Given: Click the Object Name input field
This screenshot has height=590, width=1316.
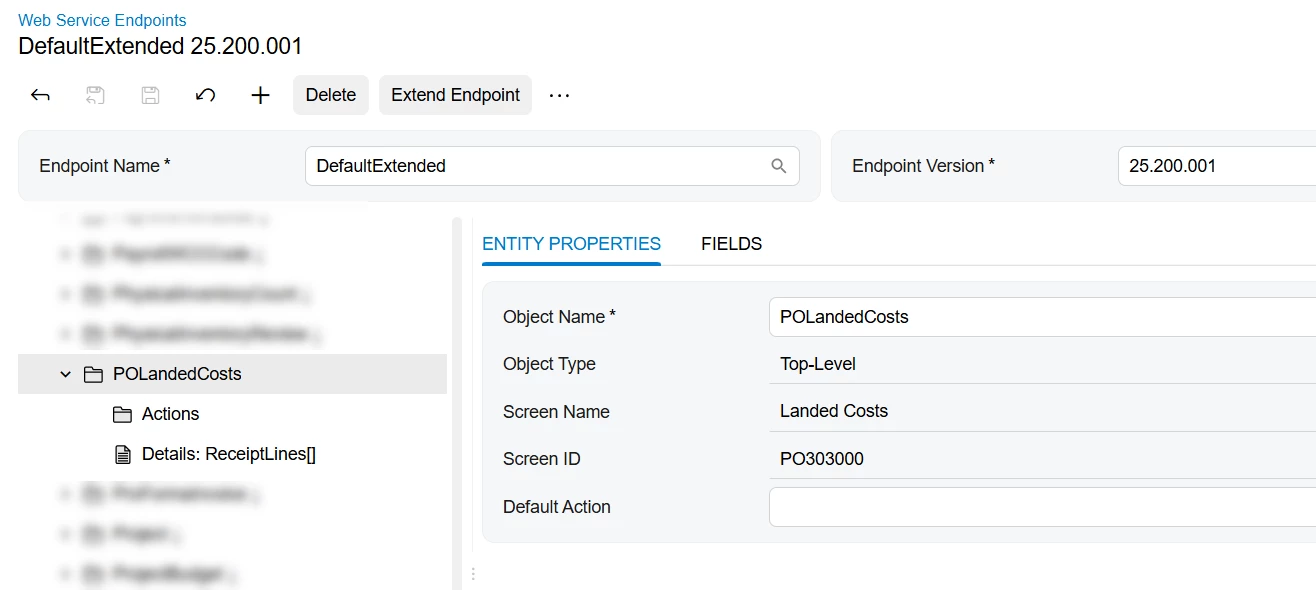Looking at the screenshot, I should coord(1040,317).
